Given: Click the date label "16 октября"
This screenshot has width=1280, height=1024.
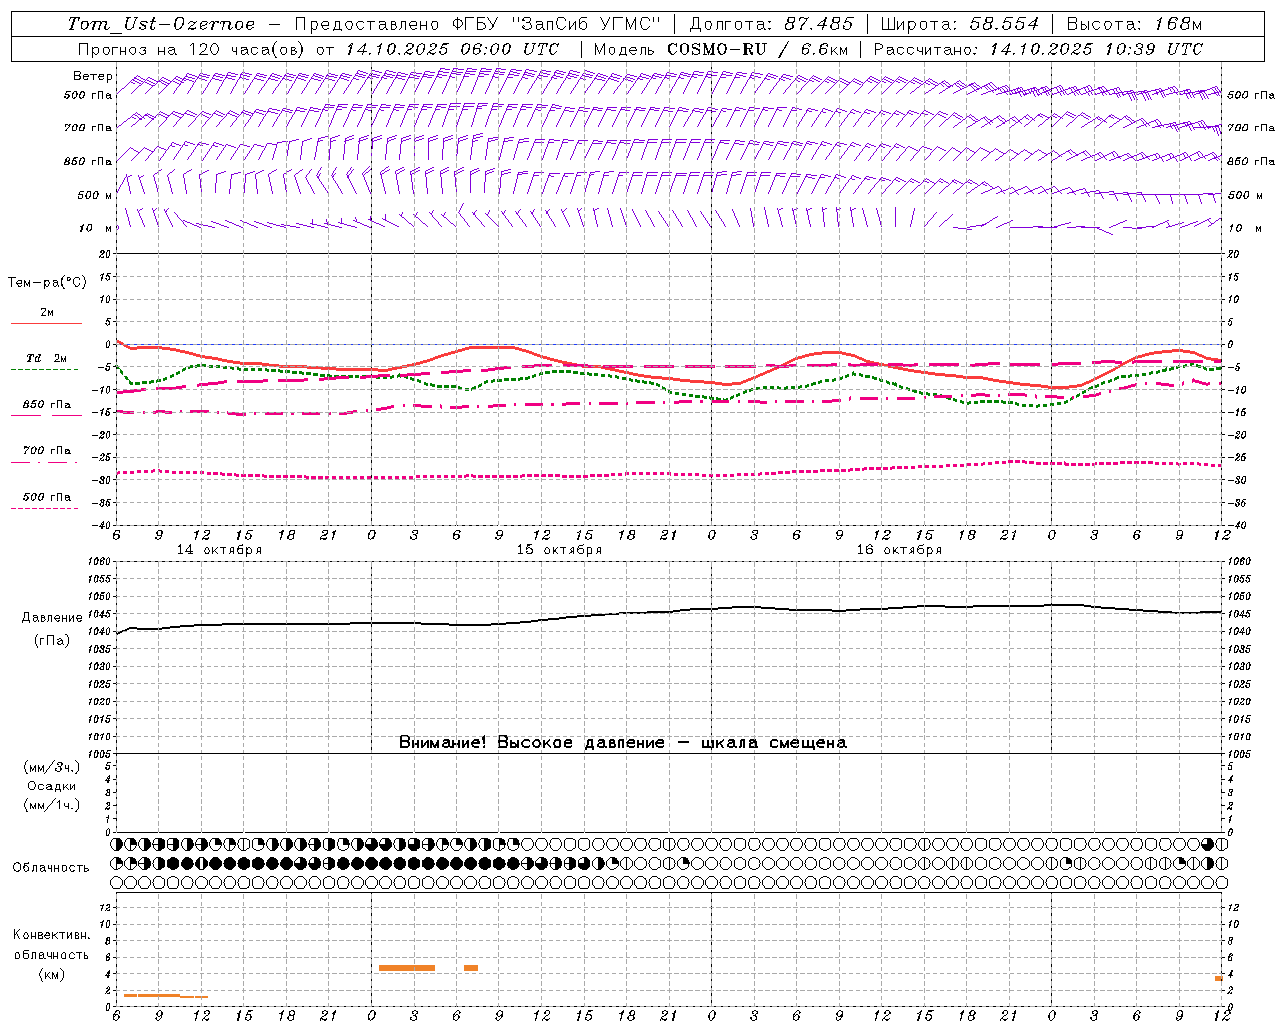Looking at the screenshot, I should coord(899,550).
